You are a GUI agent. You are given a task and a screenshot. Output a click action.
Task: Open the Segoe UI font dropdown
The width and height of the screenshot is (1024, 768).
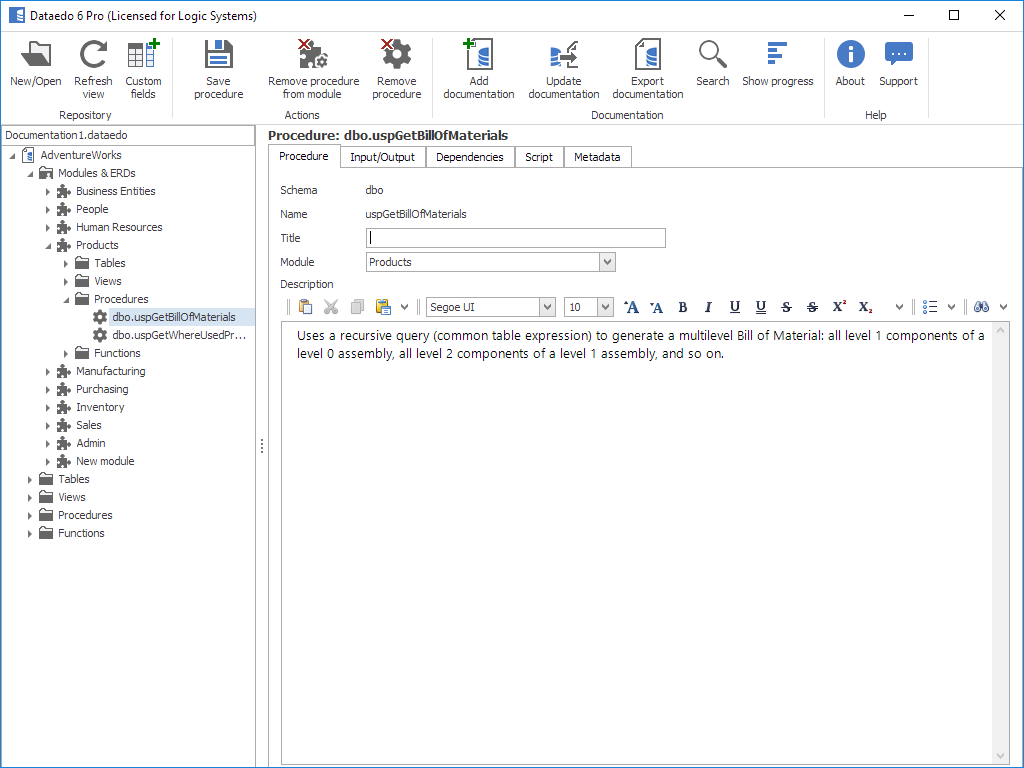point(547,307)
